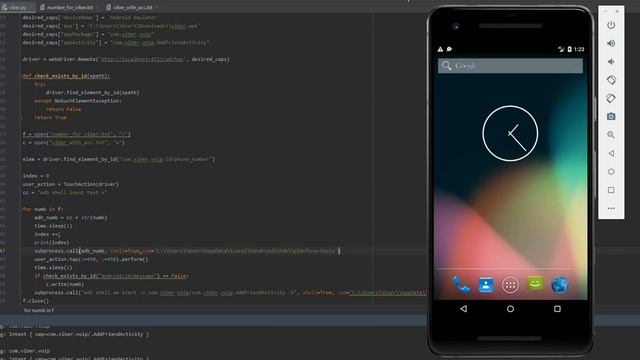
Task: Tap the Android home navigation button on the phone screen
Action: coord(510,309)
